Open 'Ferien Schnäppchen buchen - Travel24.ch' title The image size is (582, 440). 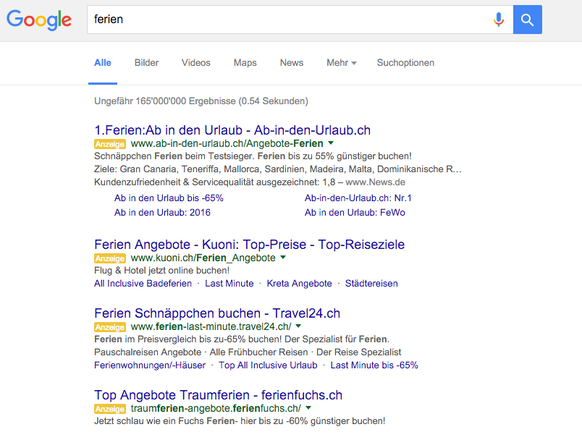217,313
